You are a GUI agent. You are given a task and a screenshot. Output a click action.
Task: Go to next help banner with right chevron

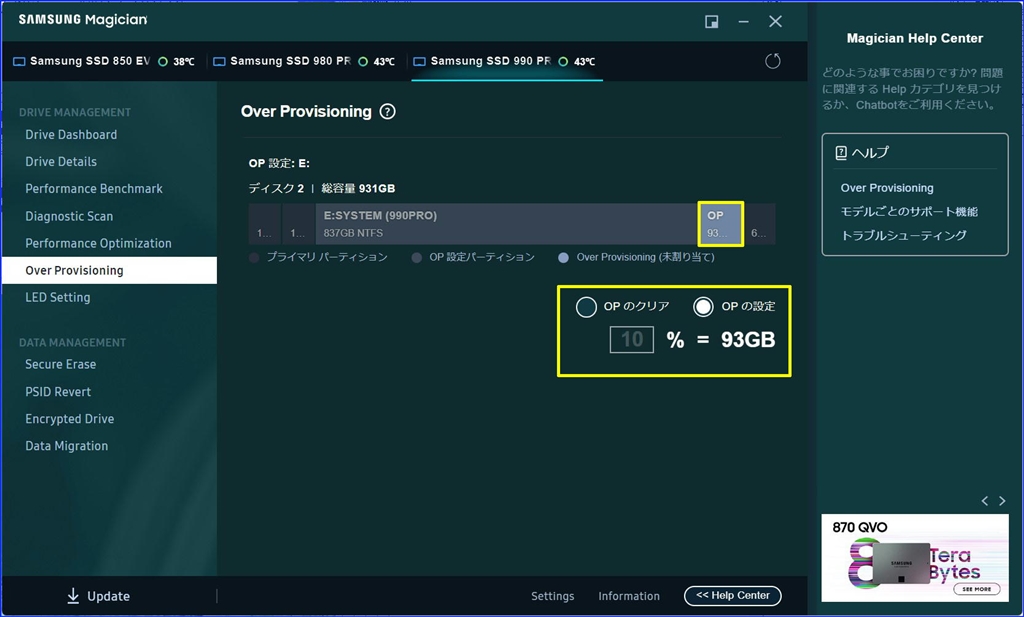[1002, 501]
